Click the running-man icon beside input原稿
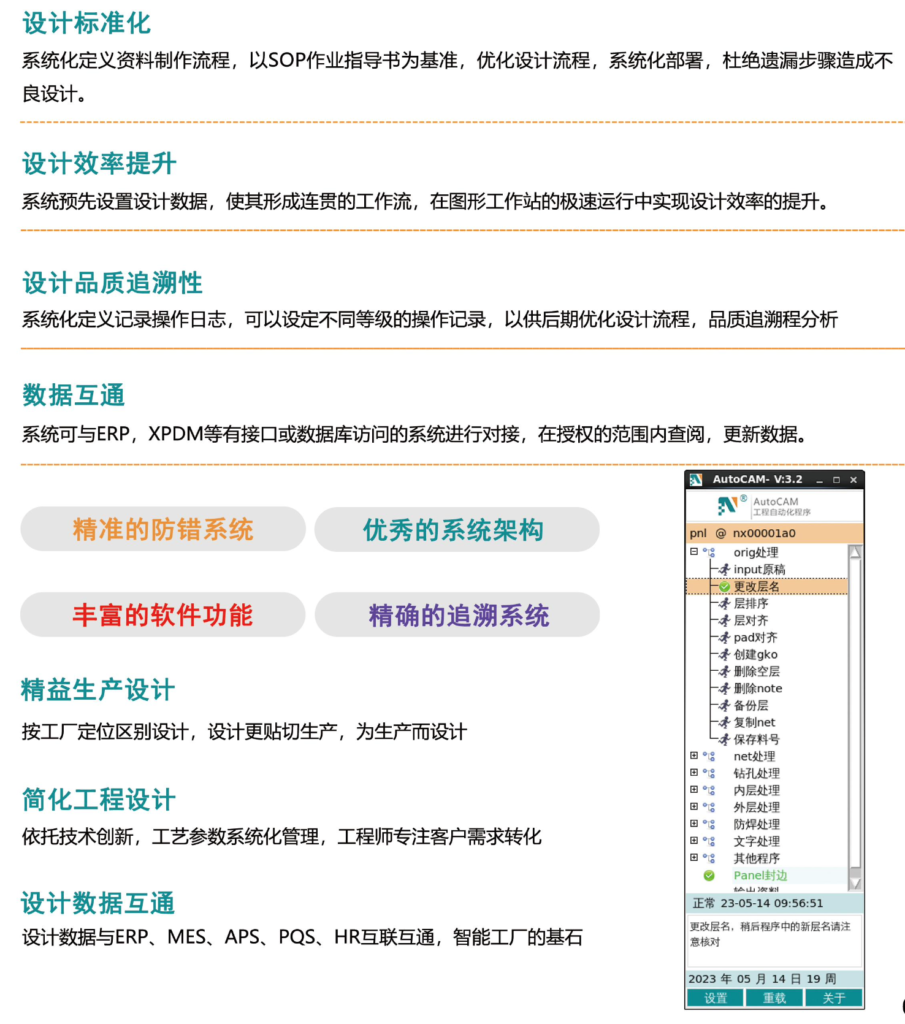Viewport: 905px width, 1024px height. pyautogui.click(x=724, y=569)
